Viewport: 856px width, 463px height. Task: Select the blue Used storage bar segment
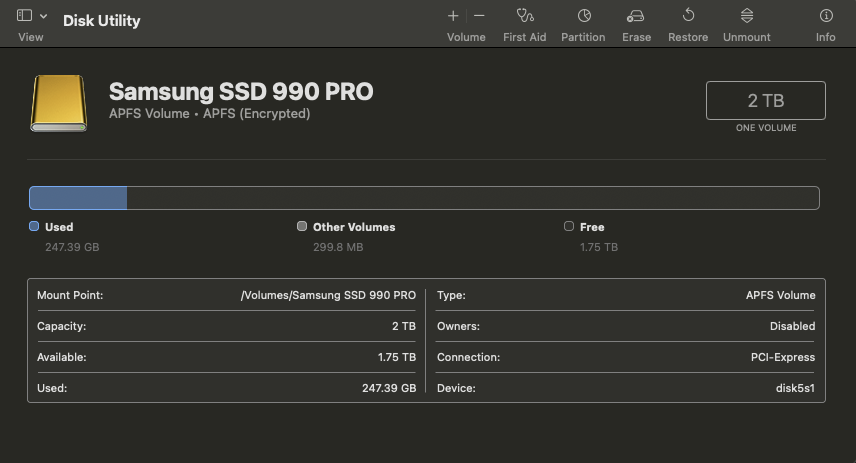coord(78,198)
